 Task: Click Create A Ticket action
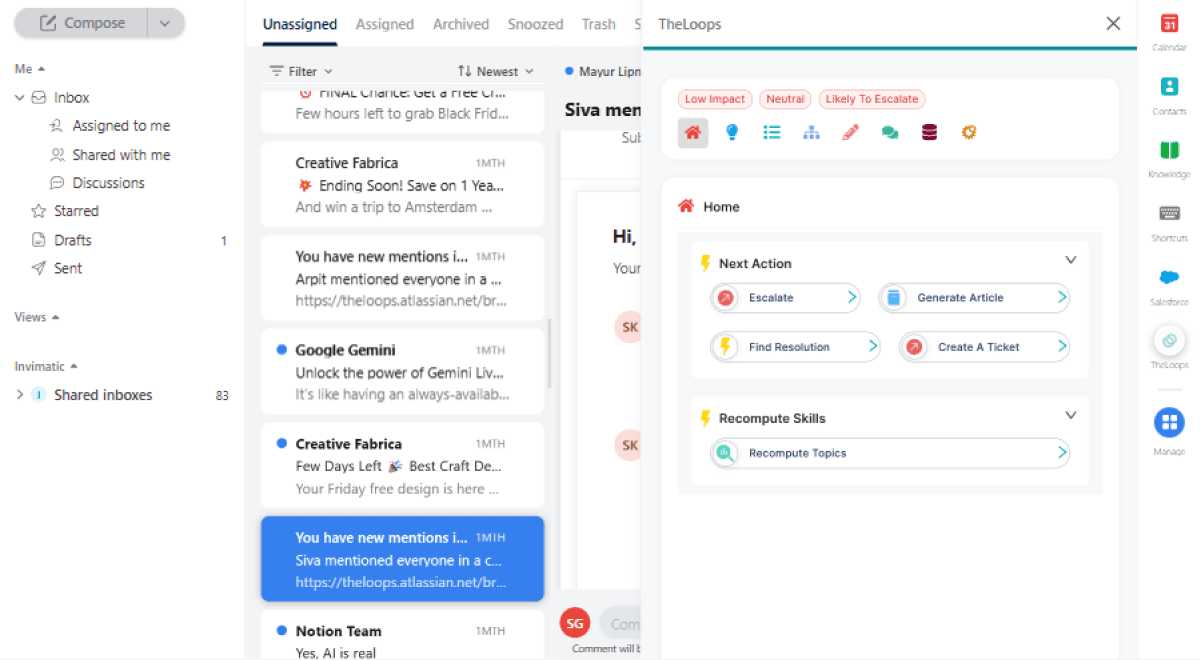click(984, 347)
